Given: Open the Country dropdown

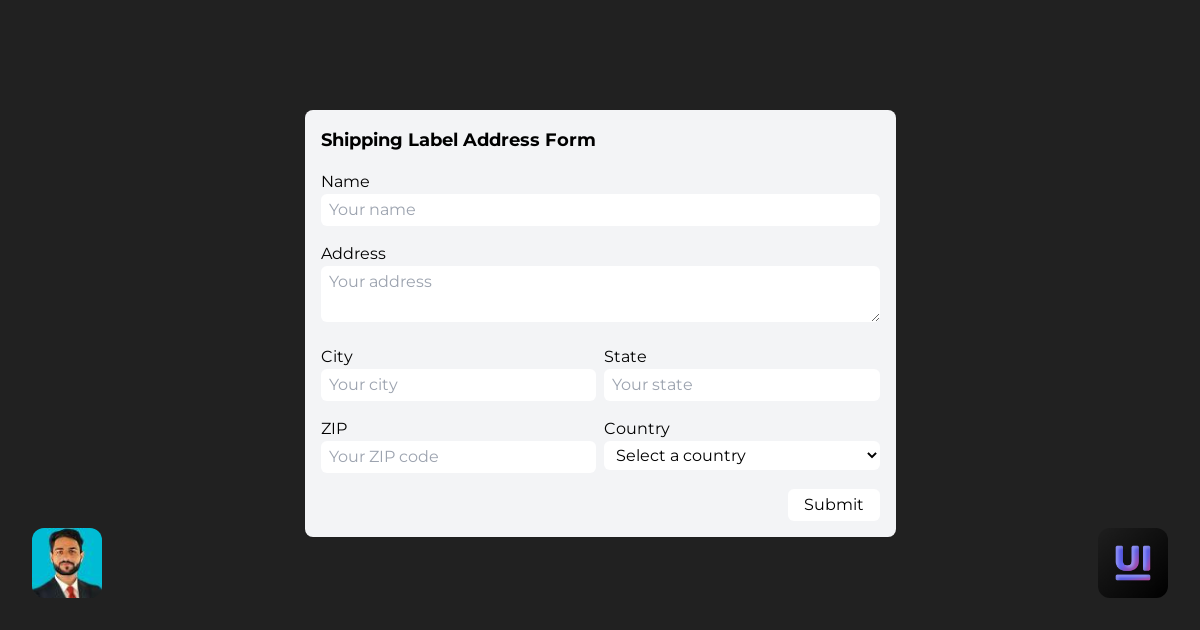Looking at the screenshot, I should point(741,455).
